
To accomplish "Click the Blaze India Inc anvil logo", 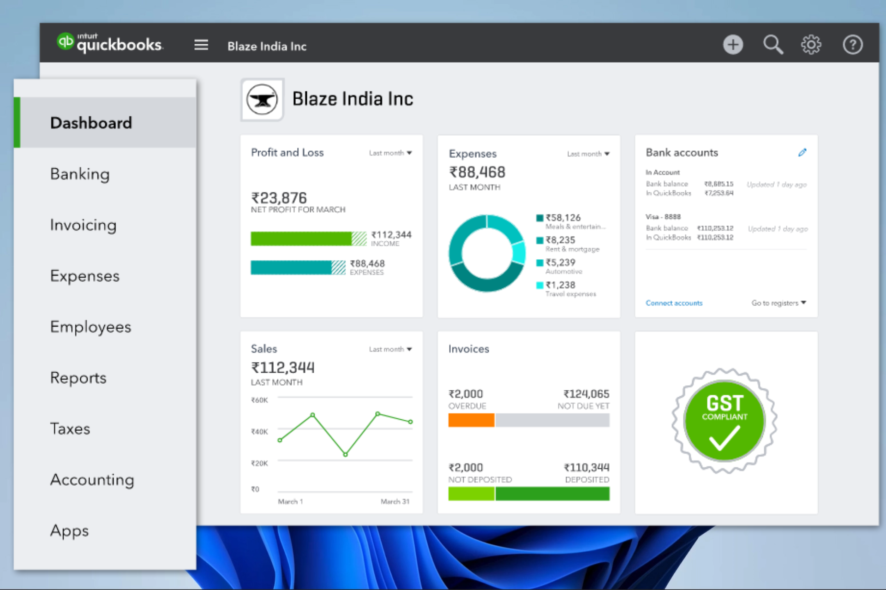I will [262, 99].
